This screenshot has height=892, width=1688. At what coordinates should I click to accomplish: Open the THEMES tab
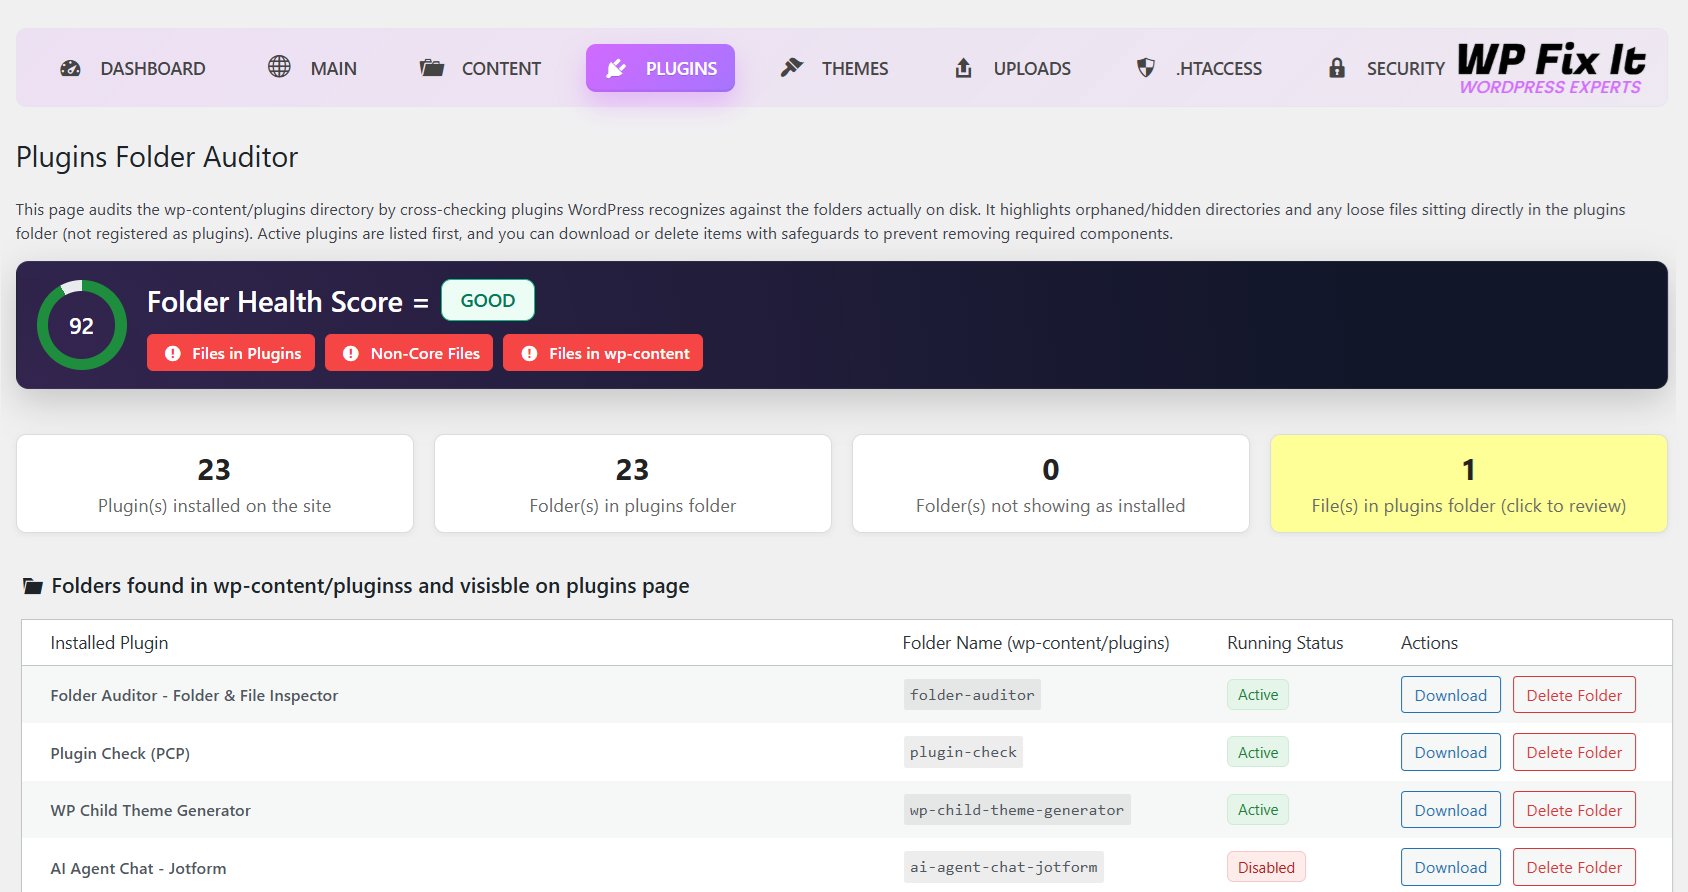pyautogui.click(x=834, y=68)
